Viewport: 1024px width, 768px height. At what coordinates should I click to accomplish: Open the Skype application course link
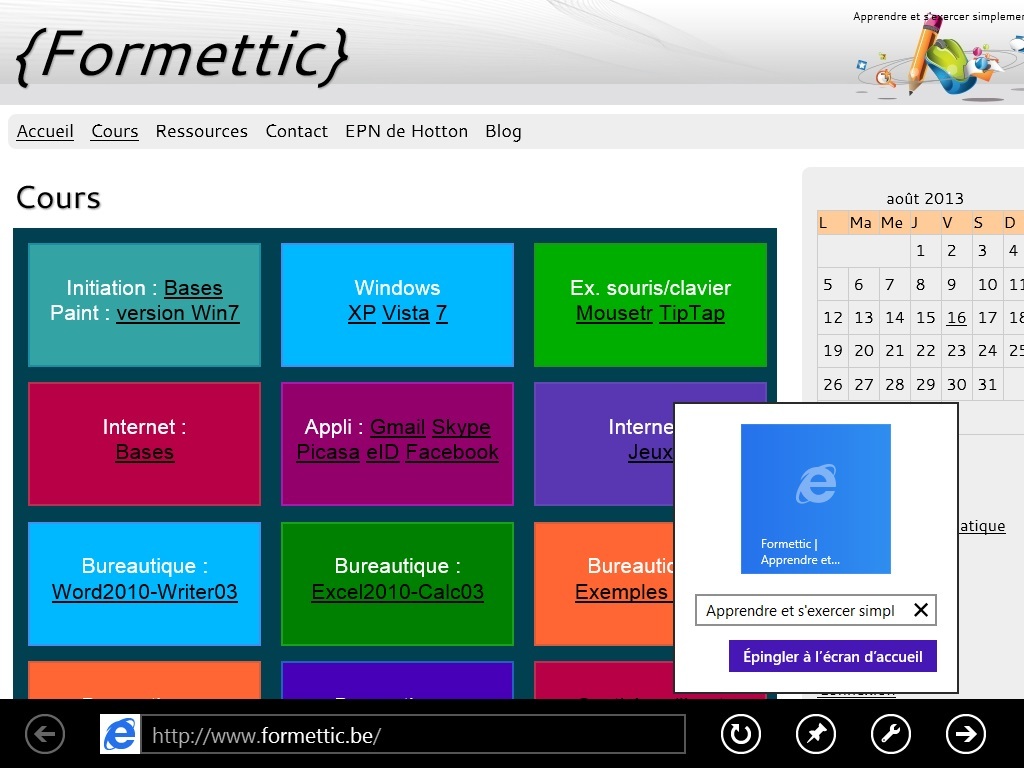click(461, 427)
